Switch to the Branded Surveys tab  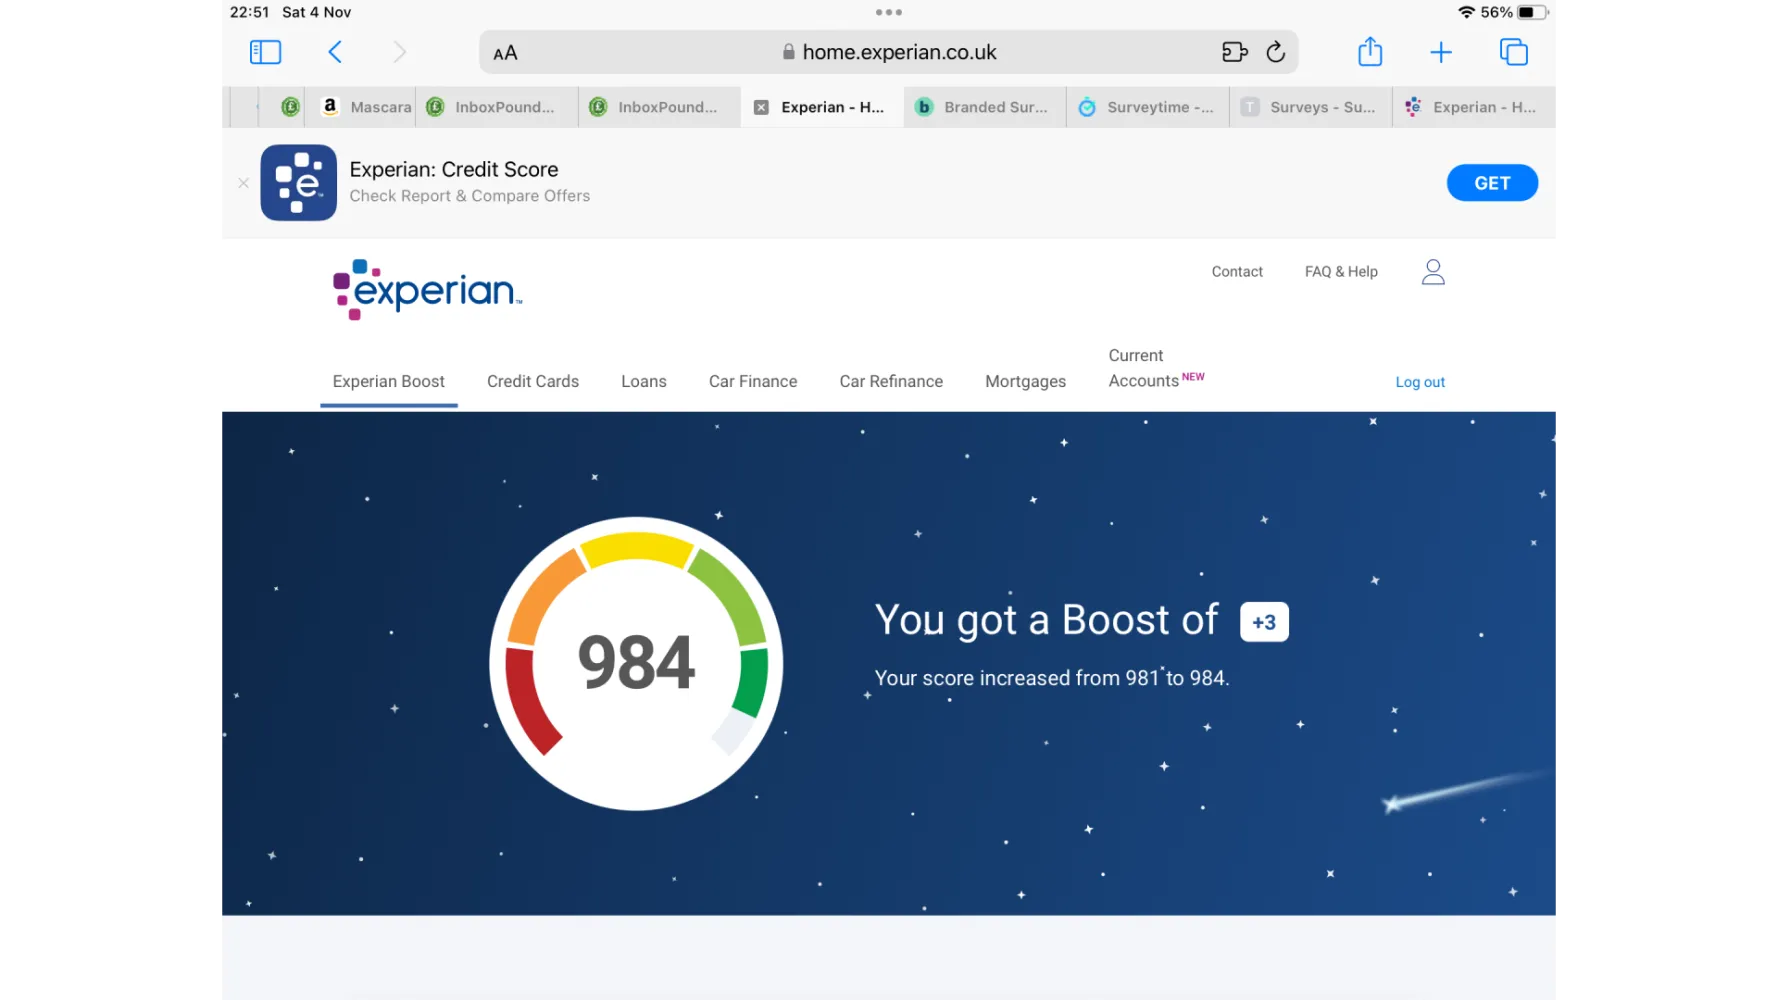pos(985,107)
